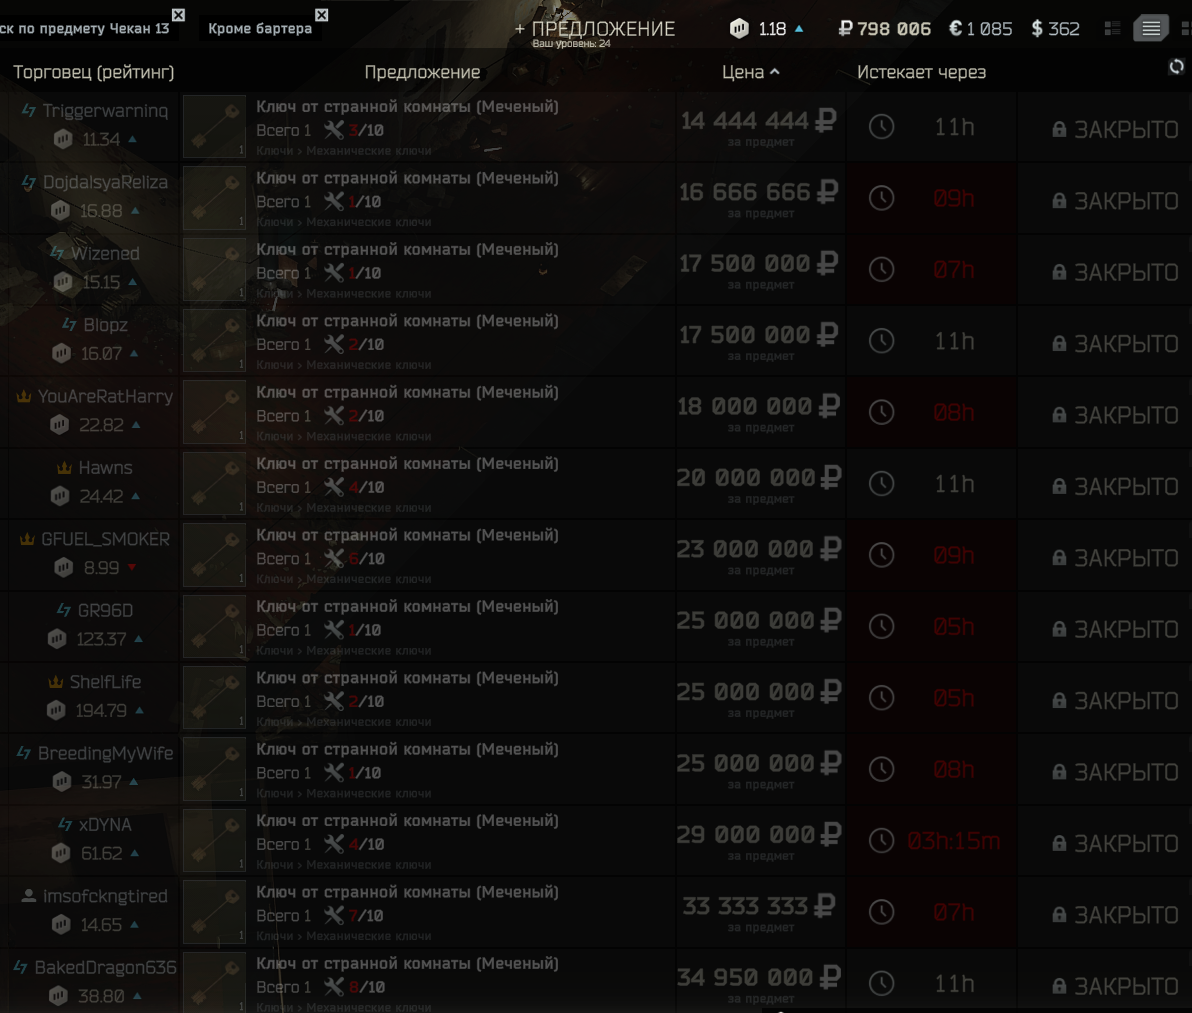This screenshot has width=1192, height=1013.
Task: Click the reputation badge icon beside 1.18
Action: [x=739, y=29]
